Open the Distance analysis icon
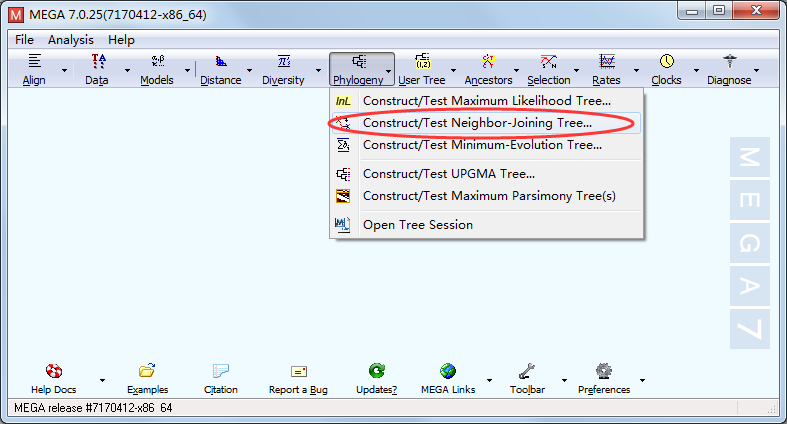This screenshot has height=424, width=787. pyautogui.click(x=221, y=61)
